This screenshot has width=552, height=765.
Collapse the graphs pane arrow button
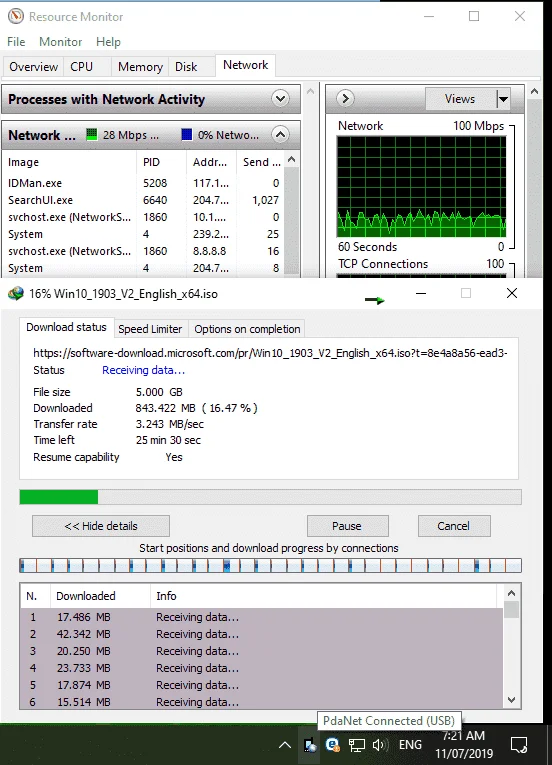345,99
